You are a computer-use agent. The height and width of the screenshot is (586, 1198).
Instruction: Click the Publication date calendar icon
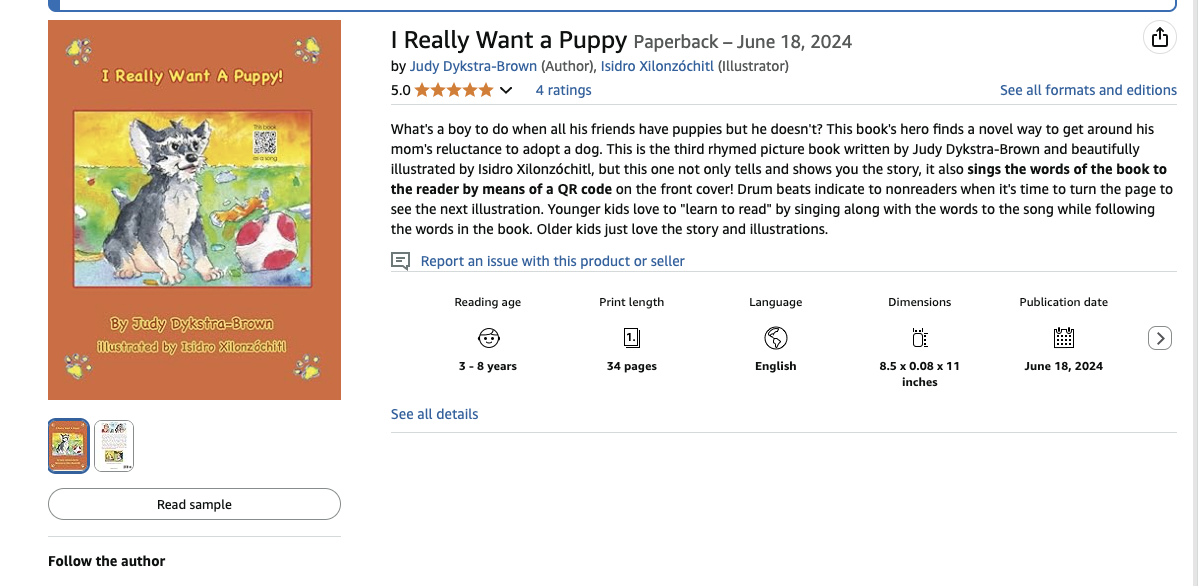pyautogui.click(x=1064, y=337)
